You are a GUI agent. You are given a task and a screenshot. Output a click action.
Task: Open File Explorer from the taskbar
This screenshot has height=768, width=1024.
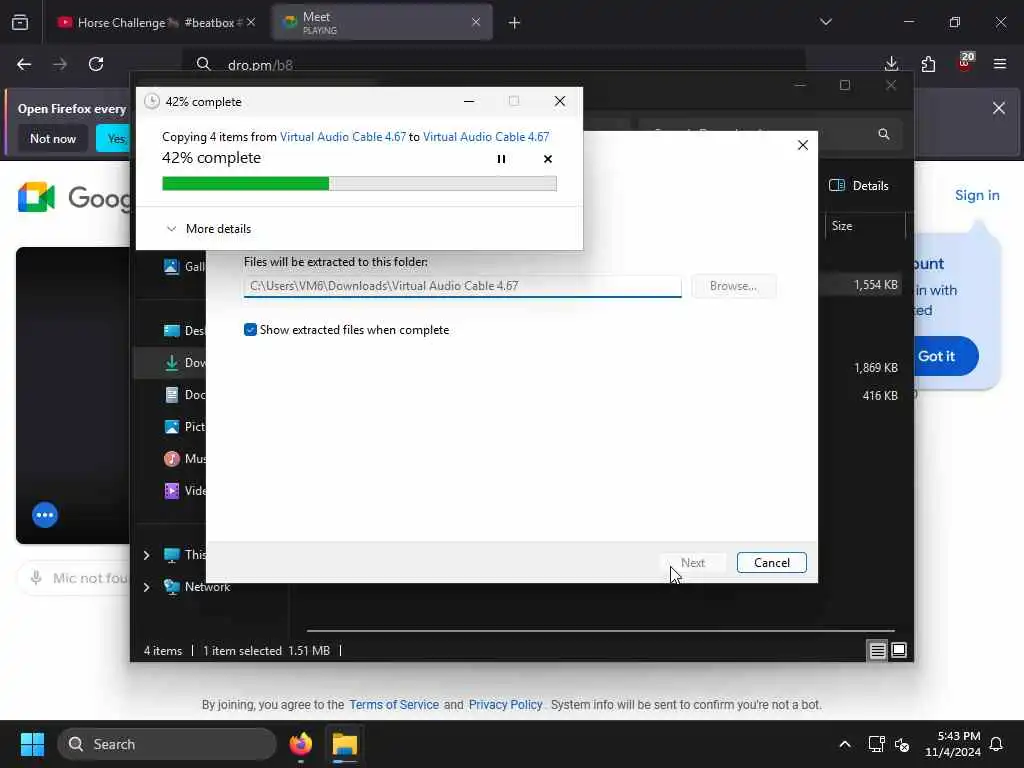point(344,744)
